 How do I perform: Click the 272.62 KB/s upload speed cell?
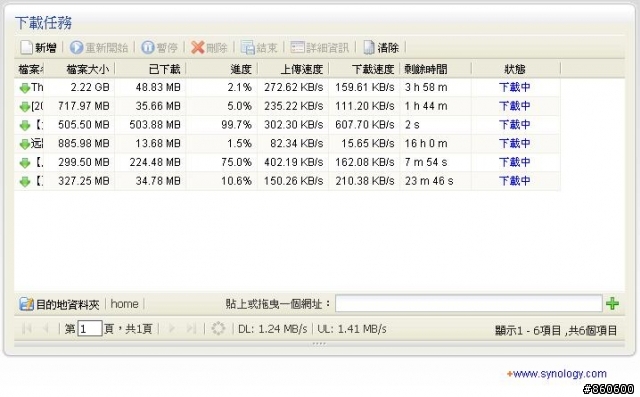click(293, 87)
